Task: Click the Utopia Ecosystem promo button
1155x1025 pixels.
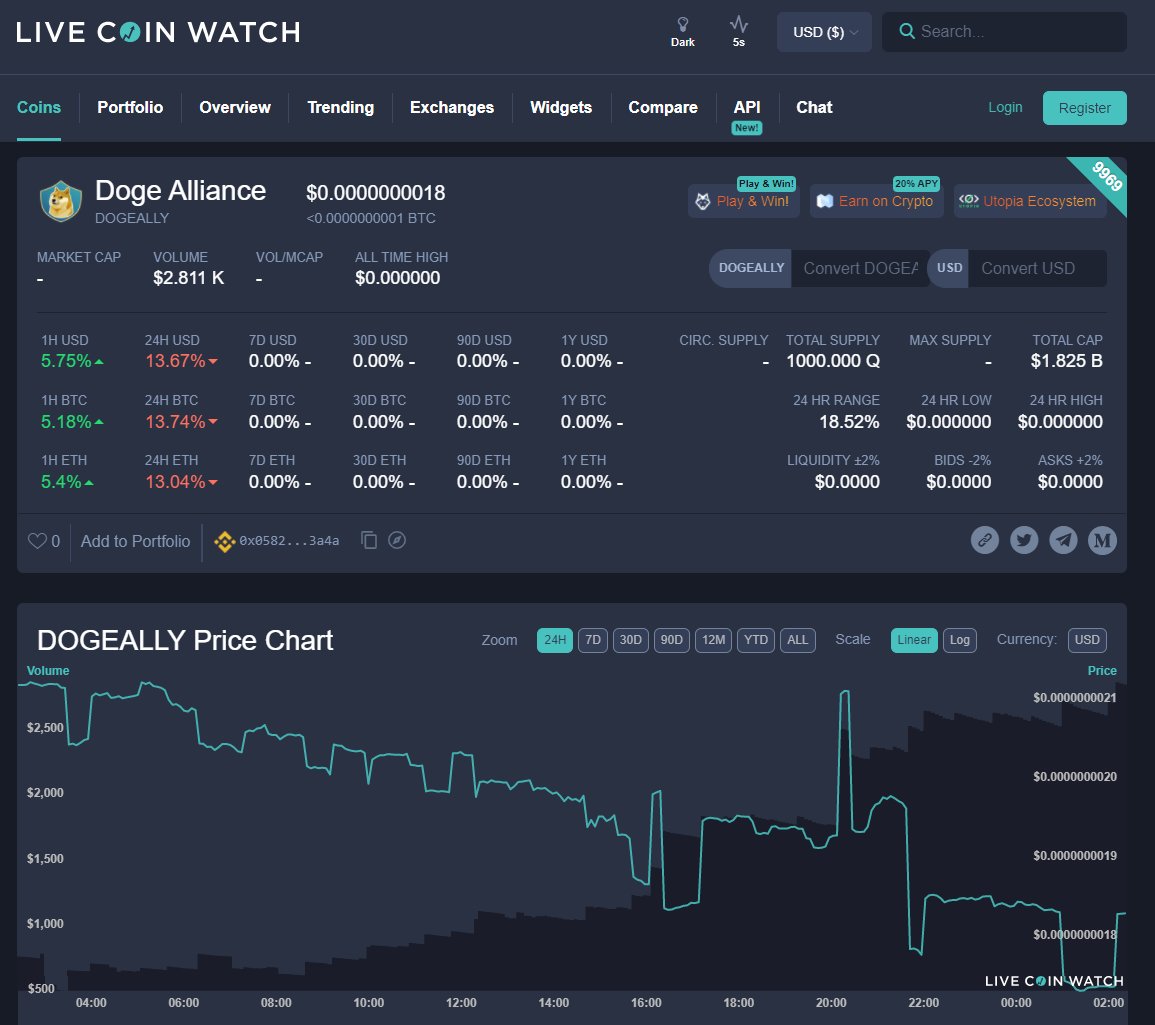Action: [x=1030, y=201]
